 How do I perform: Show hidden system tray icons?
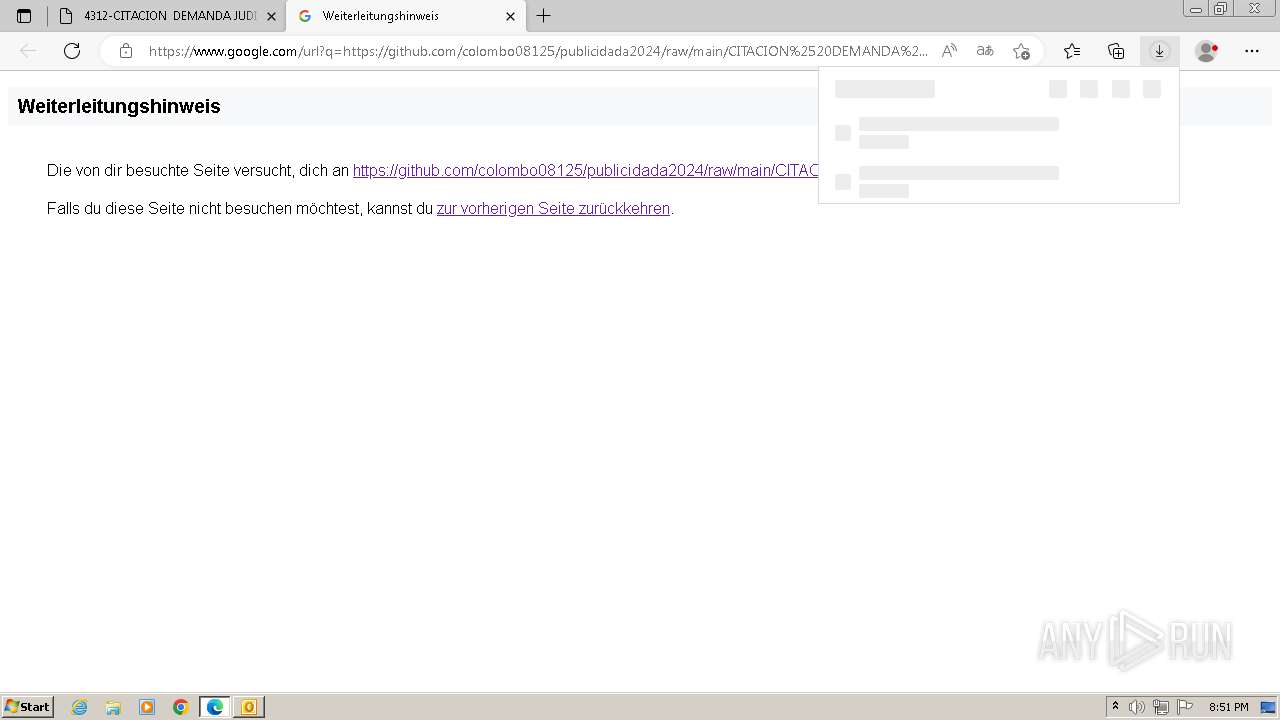tap(1116, 707)
